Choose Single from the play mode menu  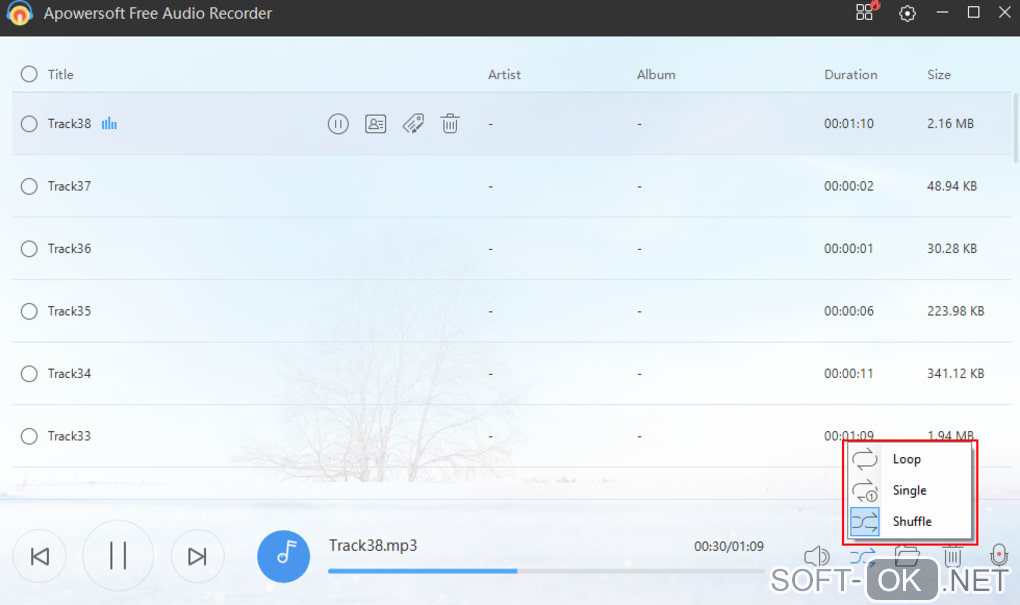(x=910, y=491)
